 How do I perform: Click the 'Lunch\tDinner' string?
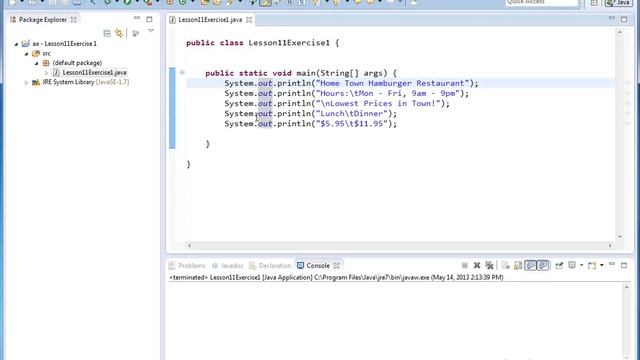tap(351, 114)
